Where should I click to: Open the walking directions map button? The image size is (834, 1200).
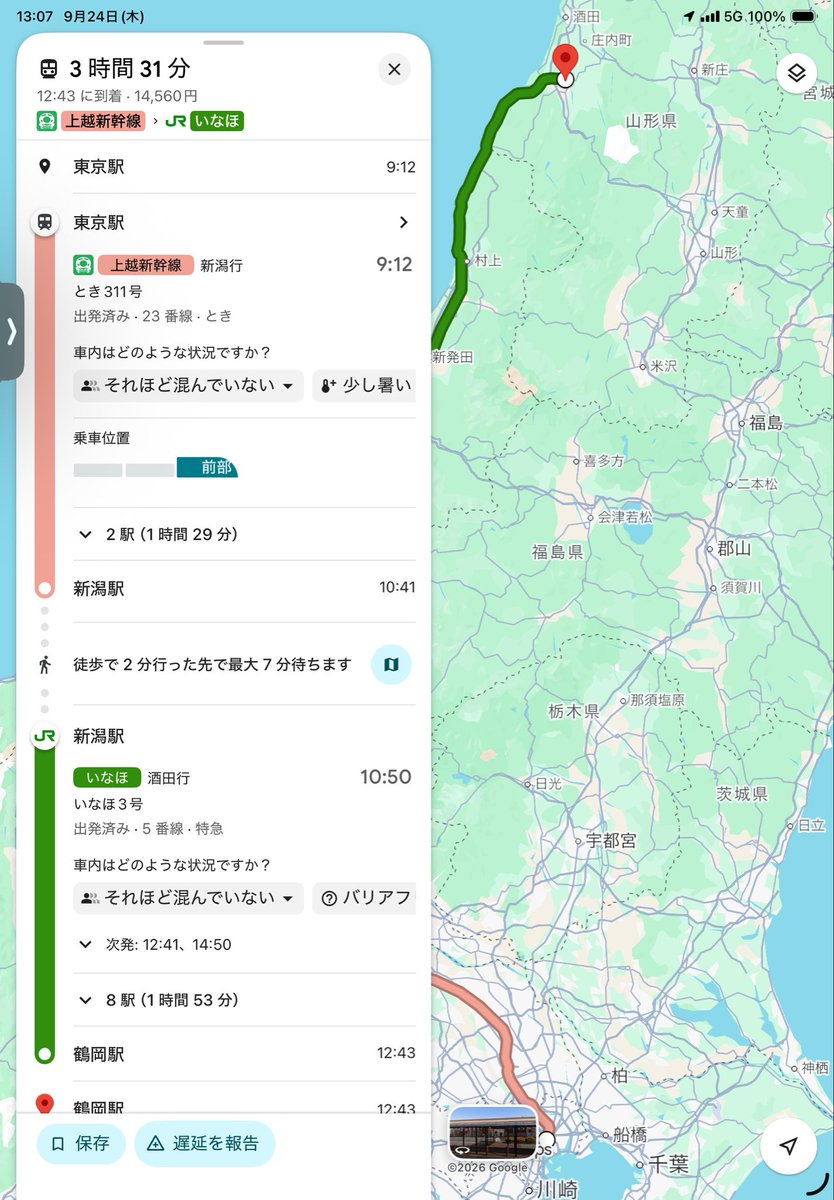tap(391, 664)
